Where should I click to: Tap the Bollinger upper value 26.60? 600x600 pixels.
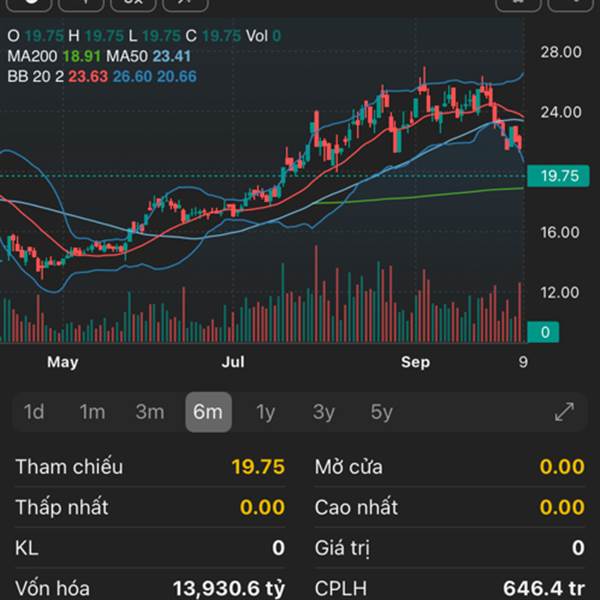pos(132,77)
